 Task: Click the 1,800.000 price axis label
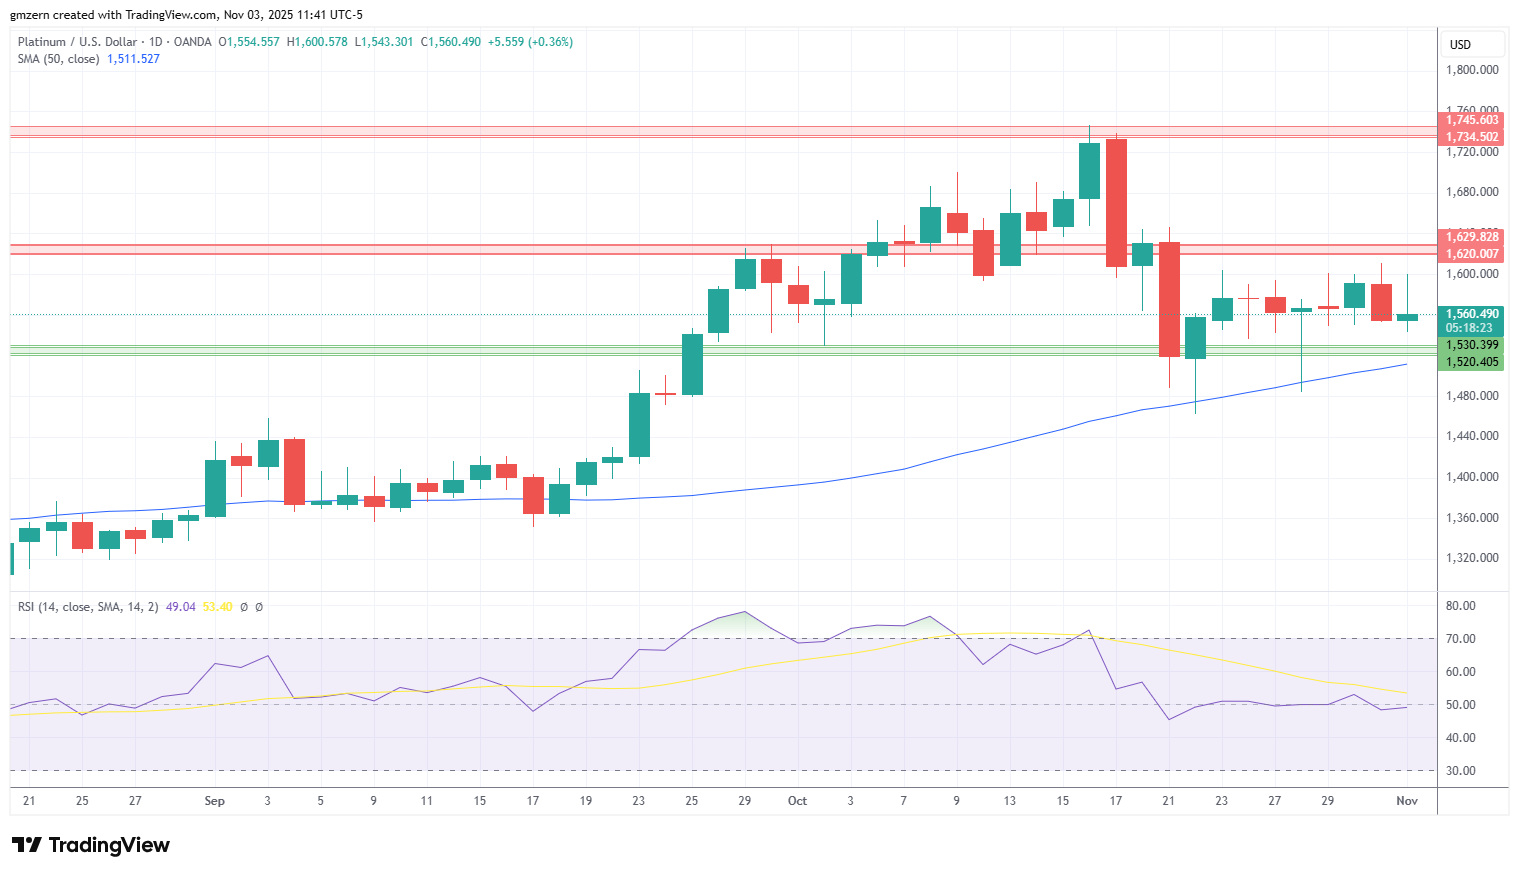pyautogui.click(x=1472, y=70)
